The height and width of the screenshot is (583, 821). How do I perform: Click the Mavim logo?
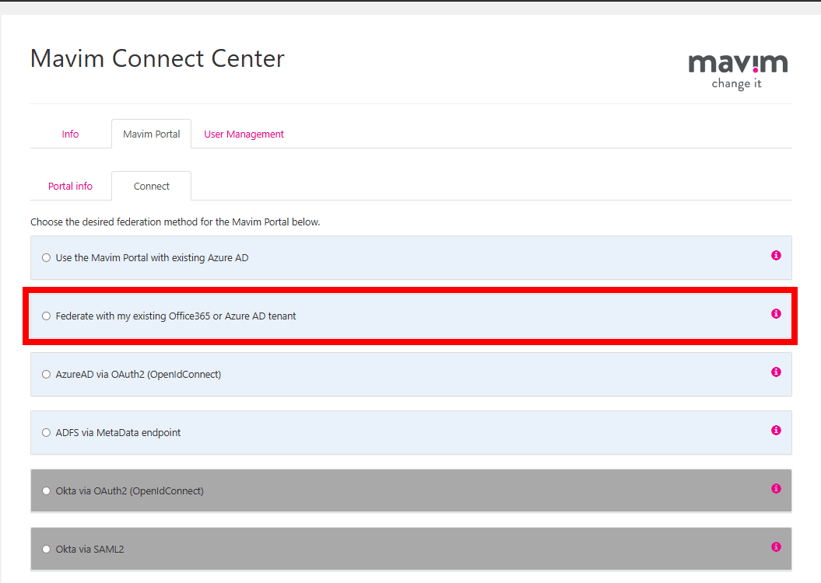(738, 71)
